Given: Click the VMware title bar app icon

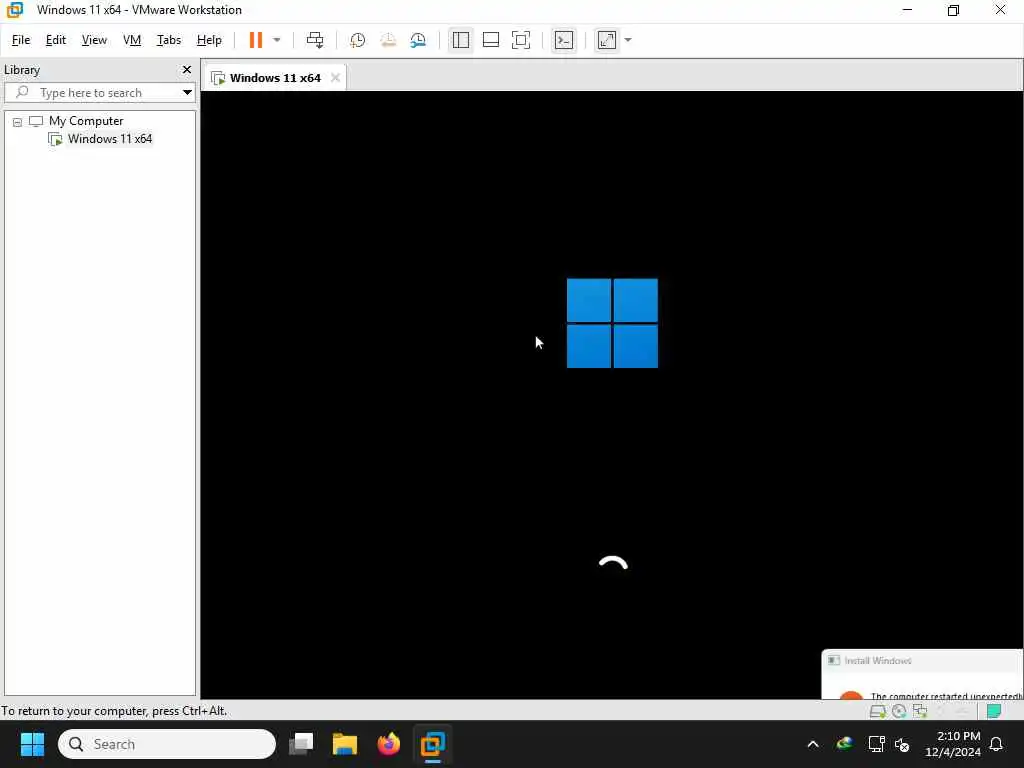Looking at the screenshot, I should [15, 10].
